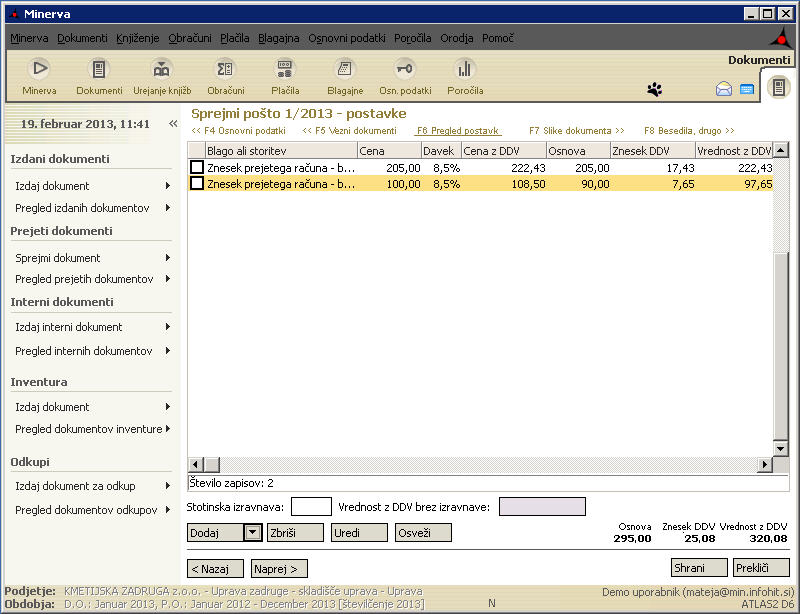This screenshot has width=800, height=614.
Task: Open the Blagajne toolbar icon
Action: (x=345, y=70)
